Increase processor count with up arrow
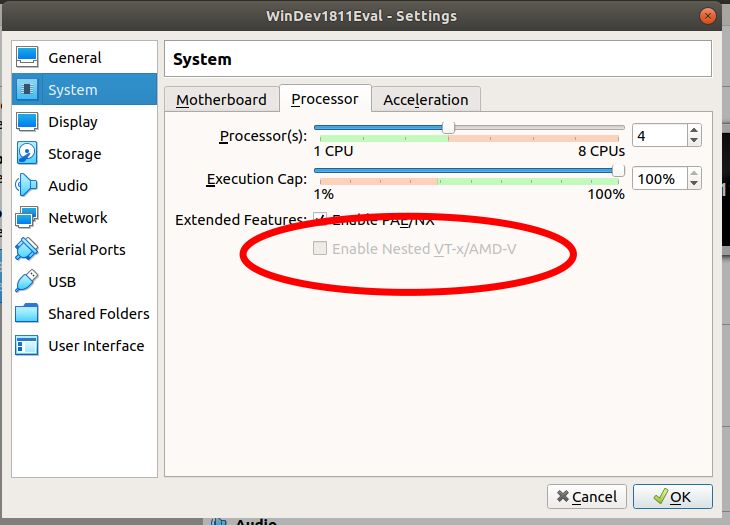The width and height of the screenshot is (730, 525). tap(694, 130)
